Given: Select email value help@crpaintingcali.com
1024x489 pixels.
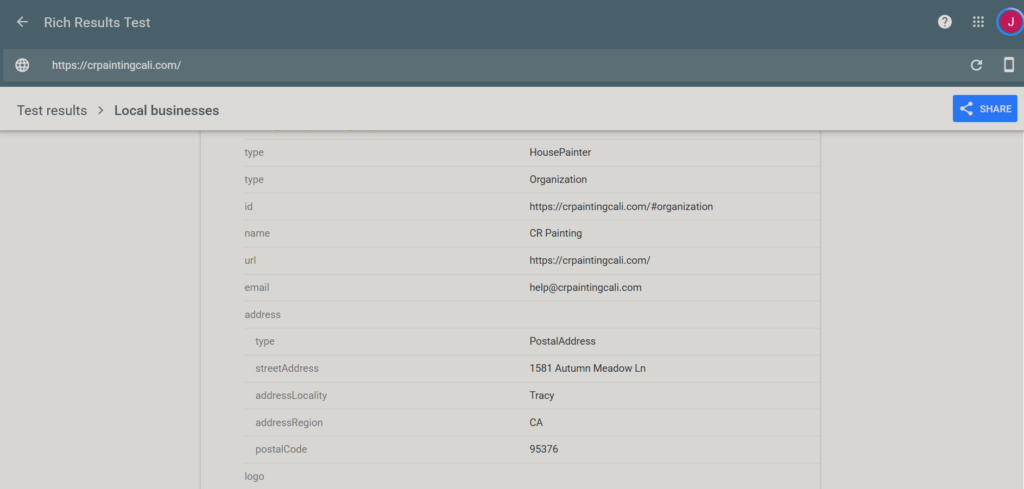Looking at the screenshot, I should (585, 287).
